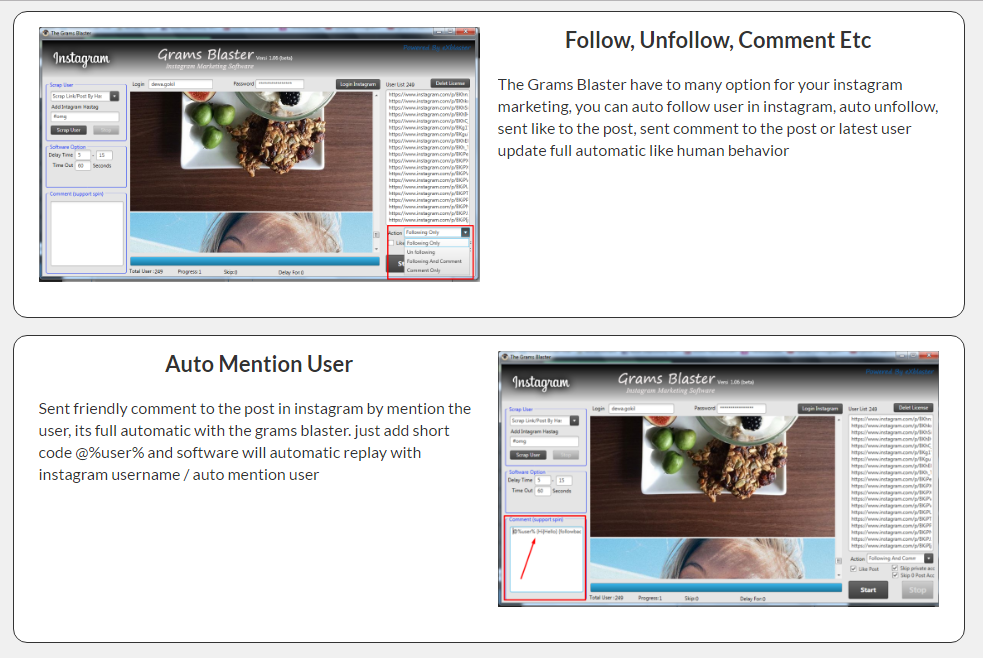The height and width of the screenshot is (658, 983).
Task: Click Time Out '60' field in Follow/Unfollow screenshot
Action: click(83, 166)
